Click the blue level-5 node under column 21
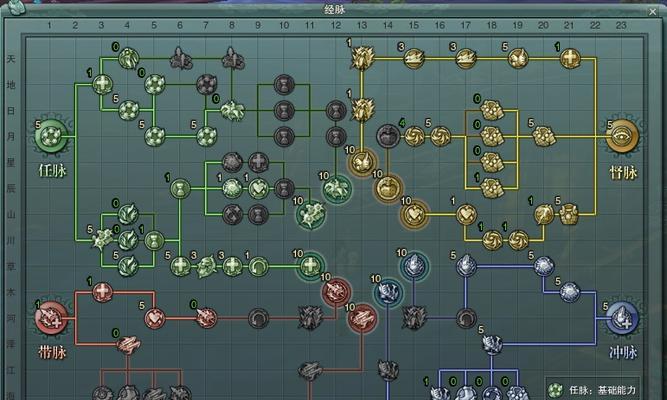The image size is (667, 400). click(570, 292)
